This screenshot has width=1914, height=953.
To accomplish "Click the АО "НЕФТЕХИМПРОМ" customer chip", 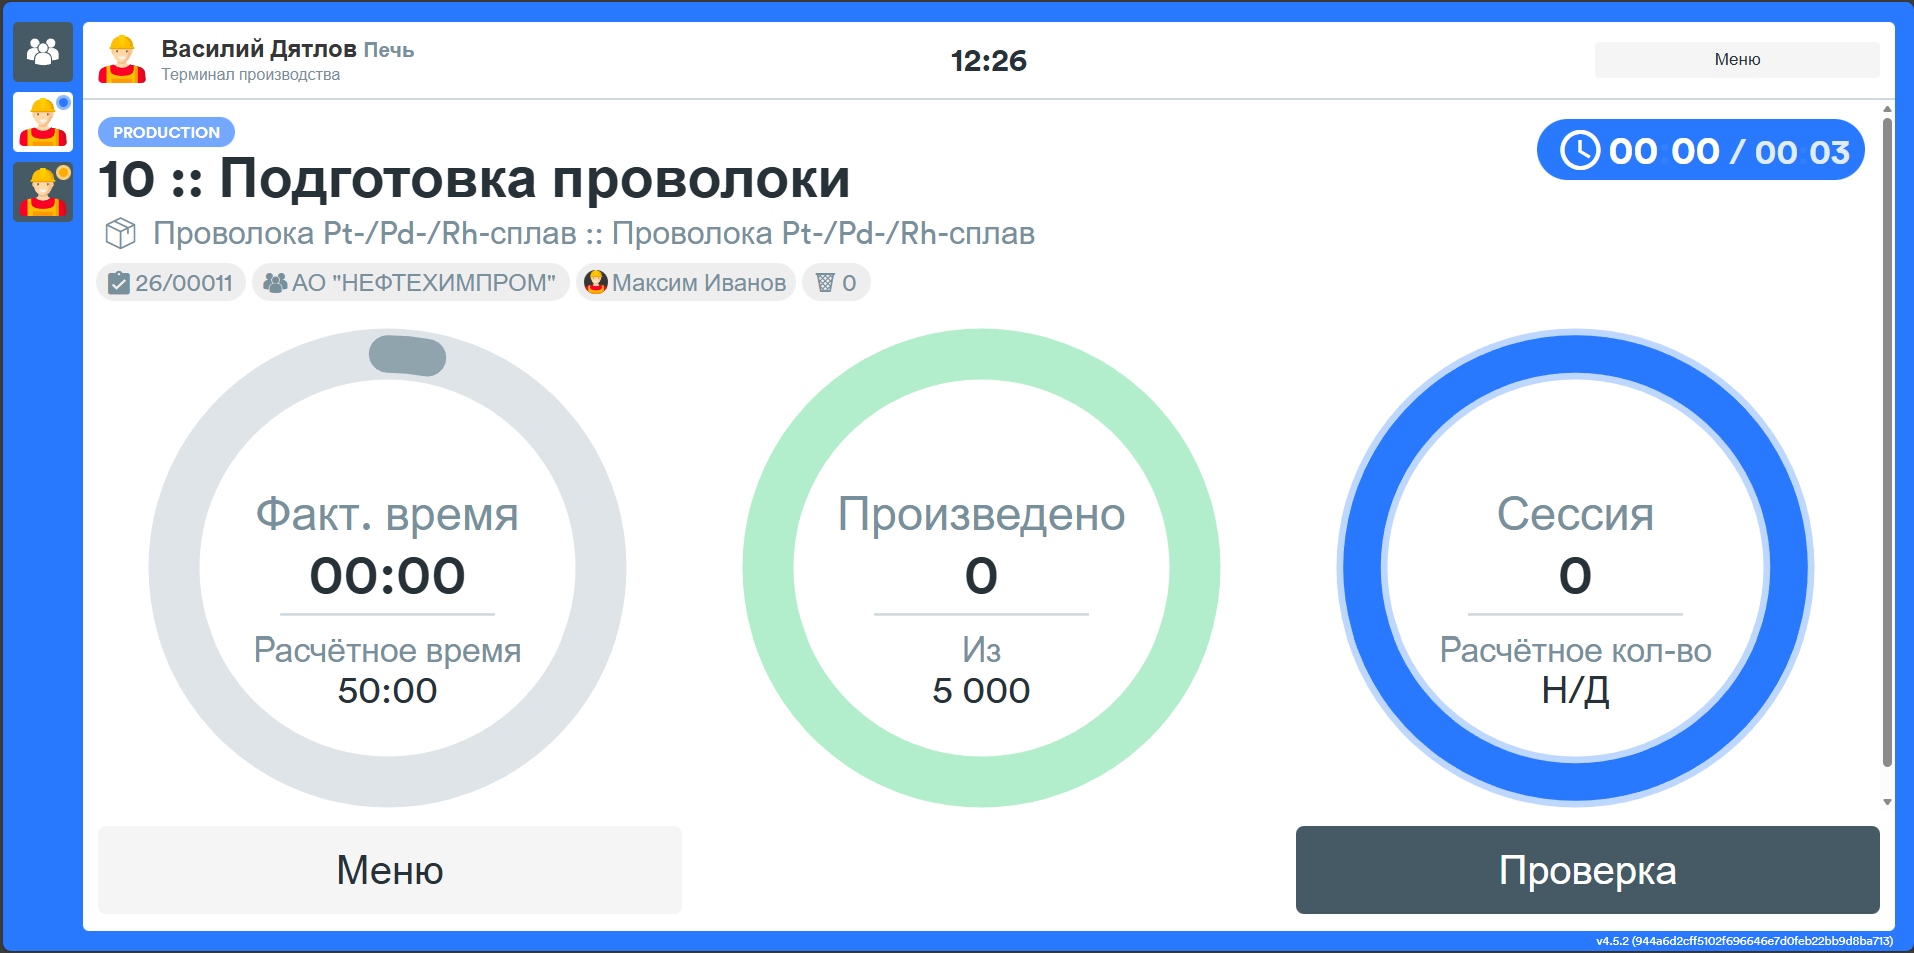I will tap(410, 283).
